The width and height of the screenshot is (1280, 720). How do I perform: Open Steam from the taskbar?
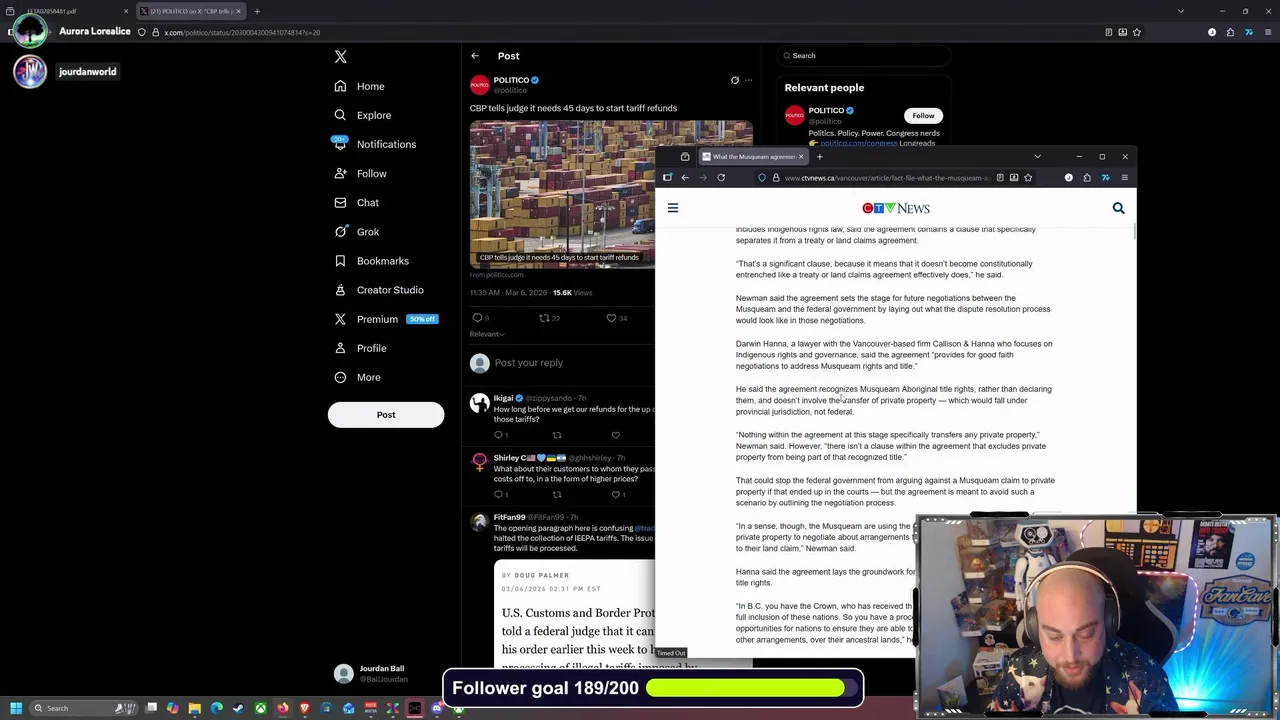tap(238, 708)
